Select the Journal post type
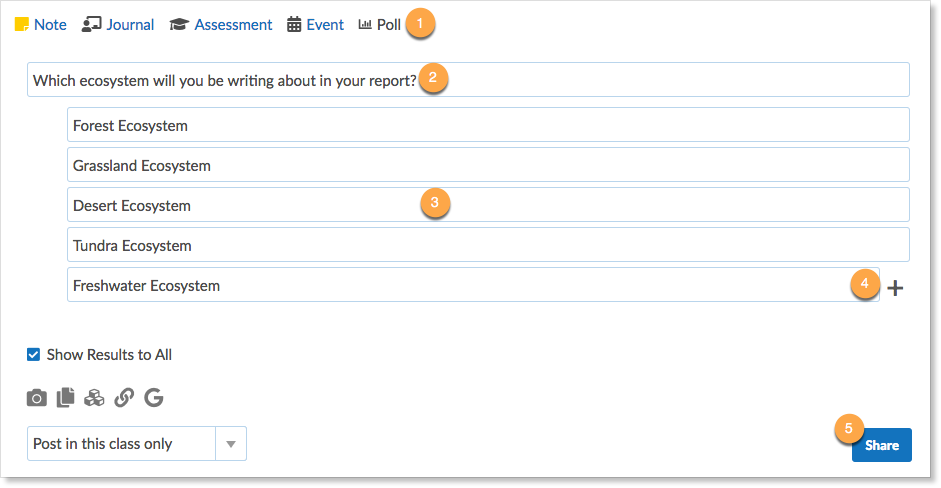This screenshot has width=941, height=488. click(x=118, y=25)
